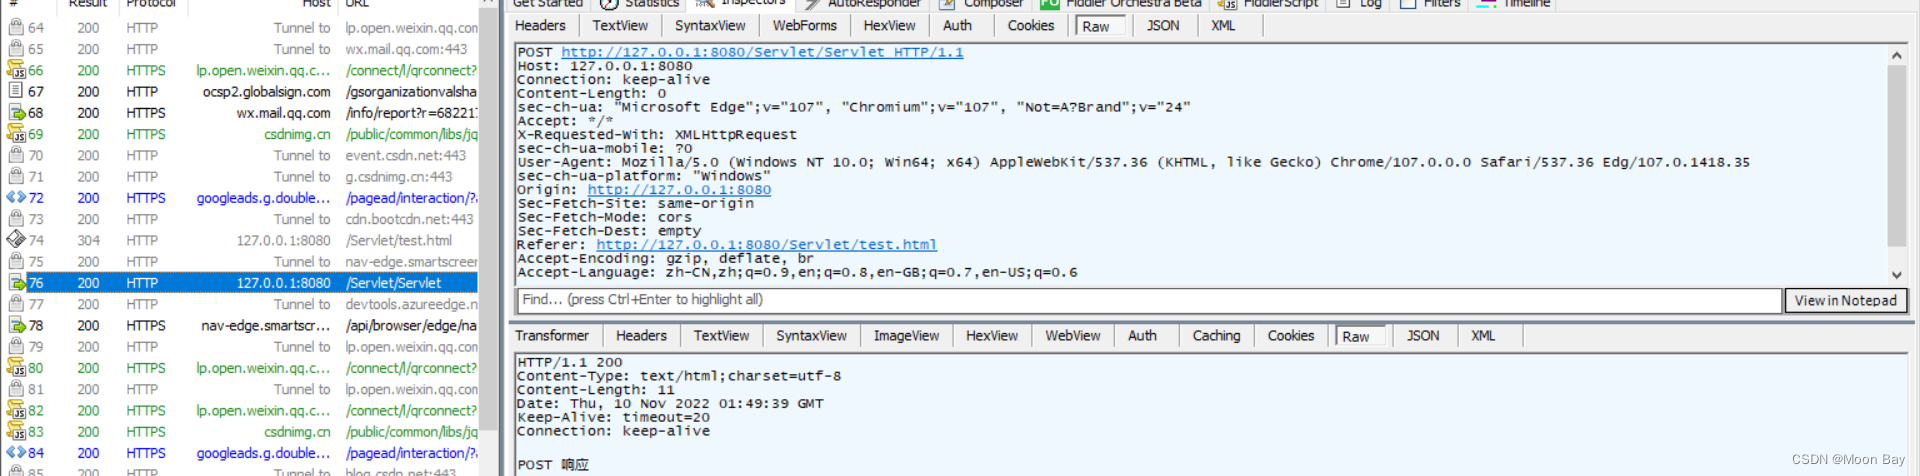Open the response Cookies tab
This screenshot has width=1920, height=476.
(1291, 336)
